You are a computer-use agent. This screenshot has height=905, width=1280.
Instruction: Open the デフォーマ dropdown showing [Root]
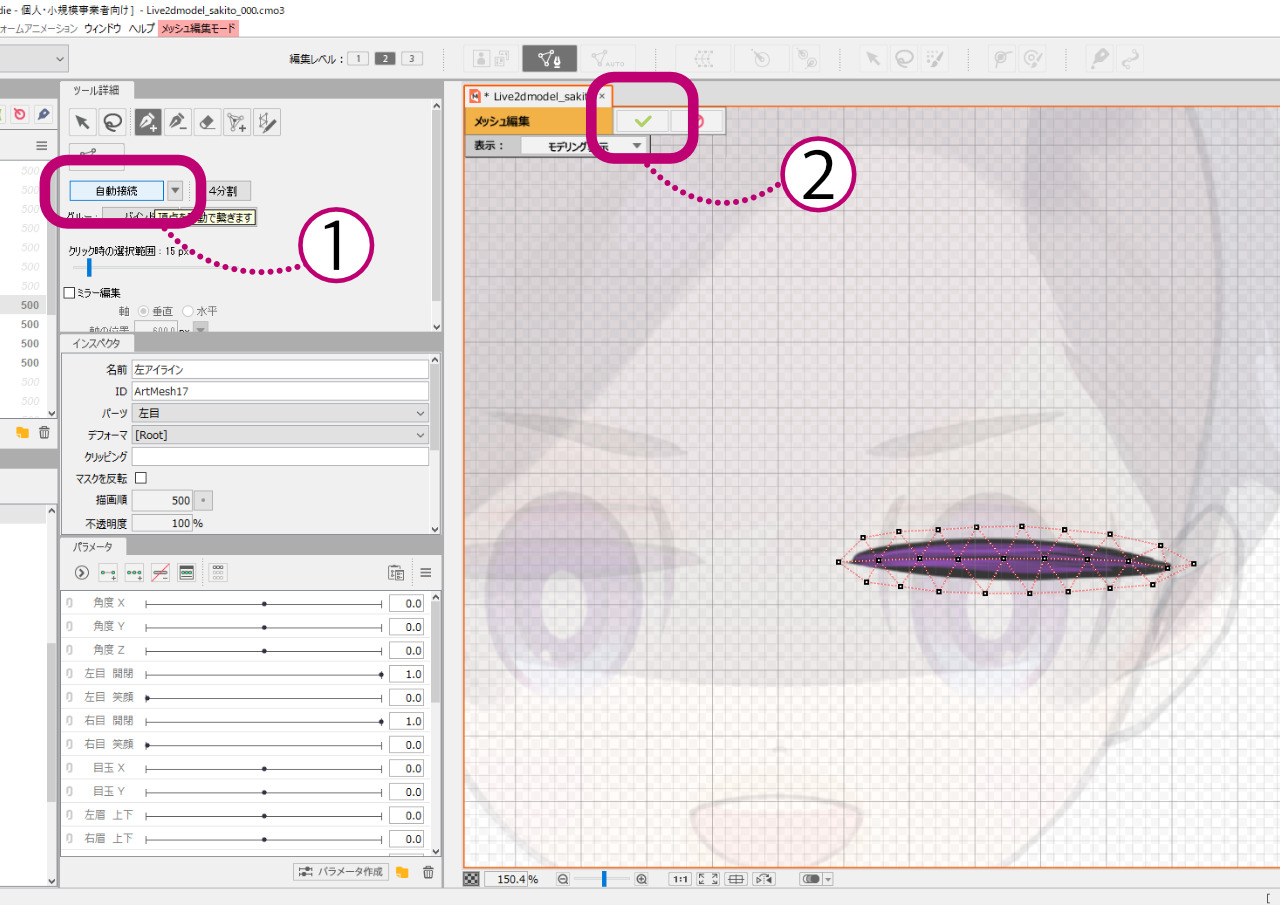[280, 435]
